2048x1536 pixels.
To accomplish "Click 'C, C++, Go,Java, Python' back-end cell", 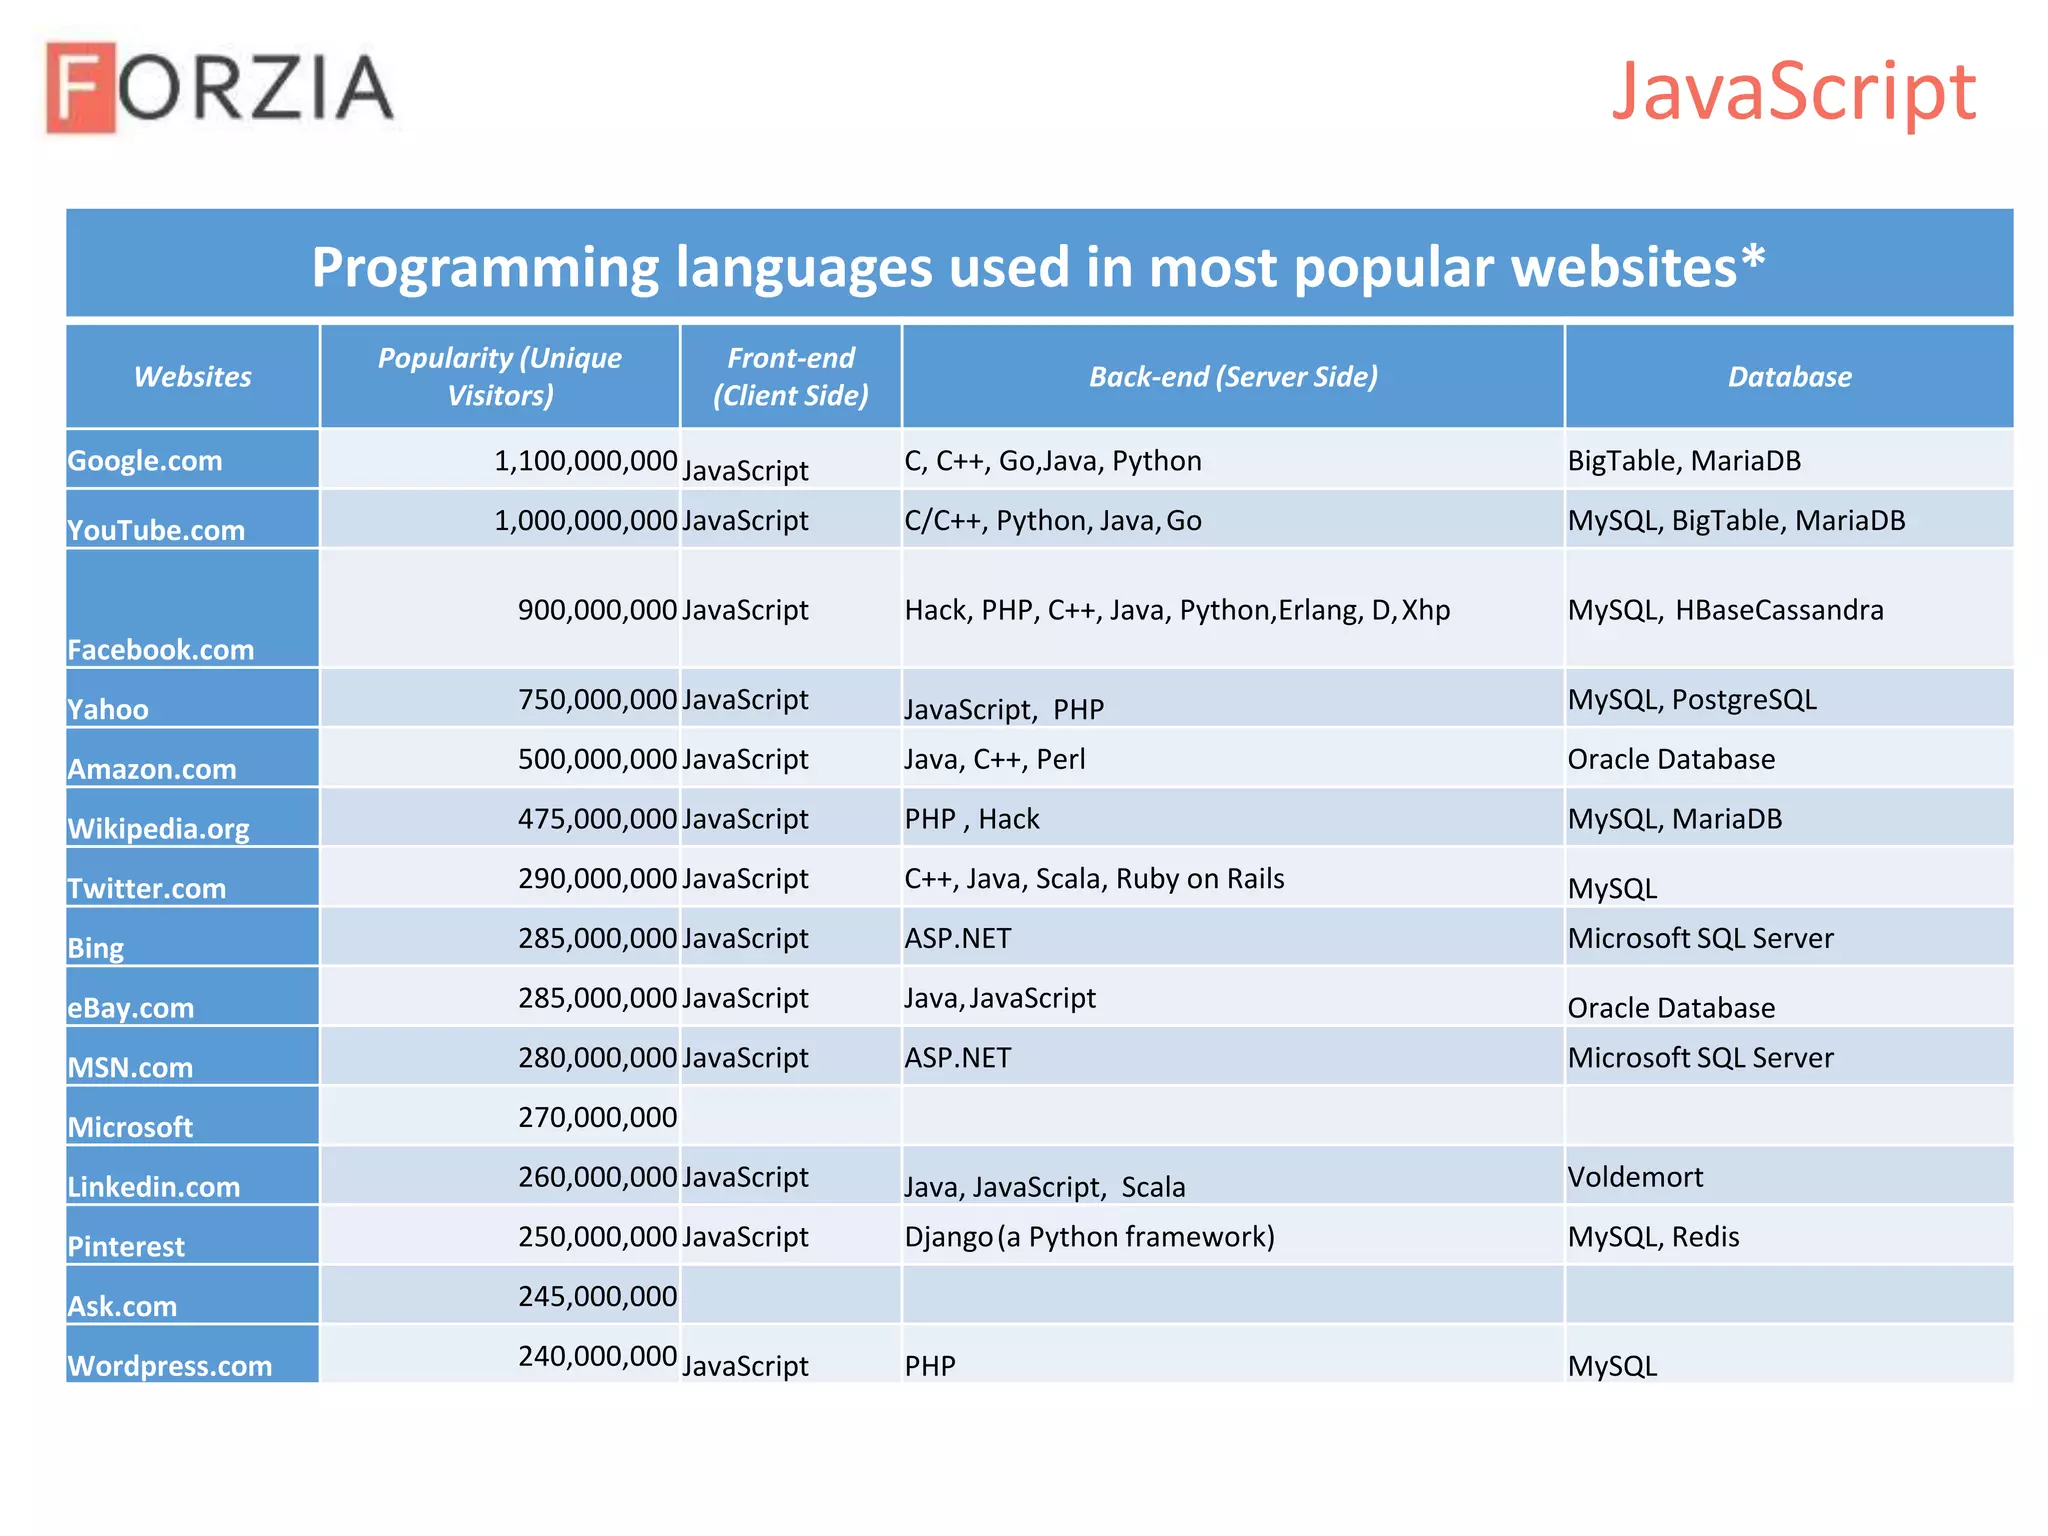I will click(1053, 461).
